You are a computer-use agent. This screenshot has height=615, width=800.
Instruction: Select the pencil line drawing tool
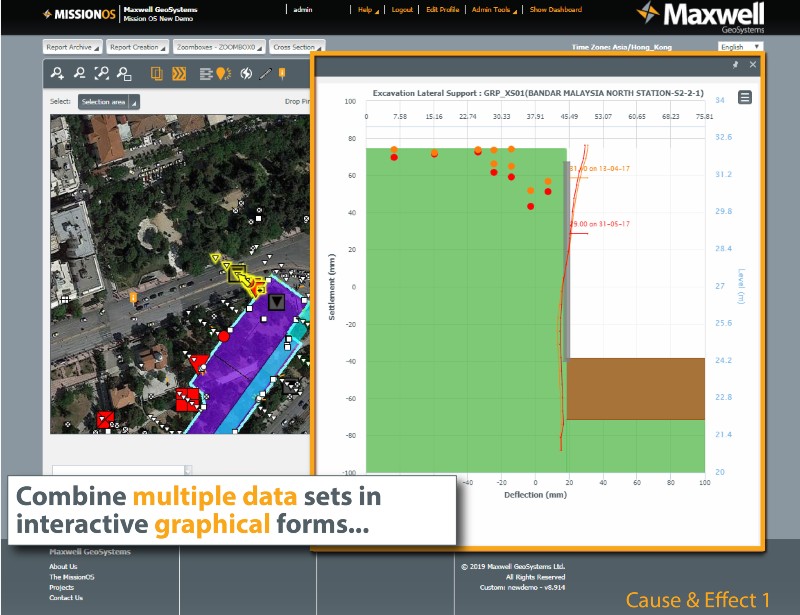point(265,74)
